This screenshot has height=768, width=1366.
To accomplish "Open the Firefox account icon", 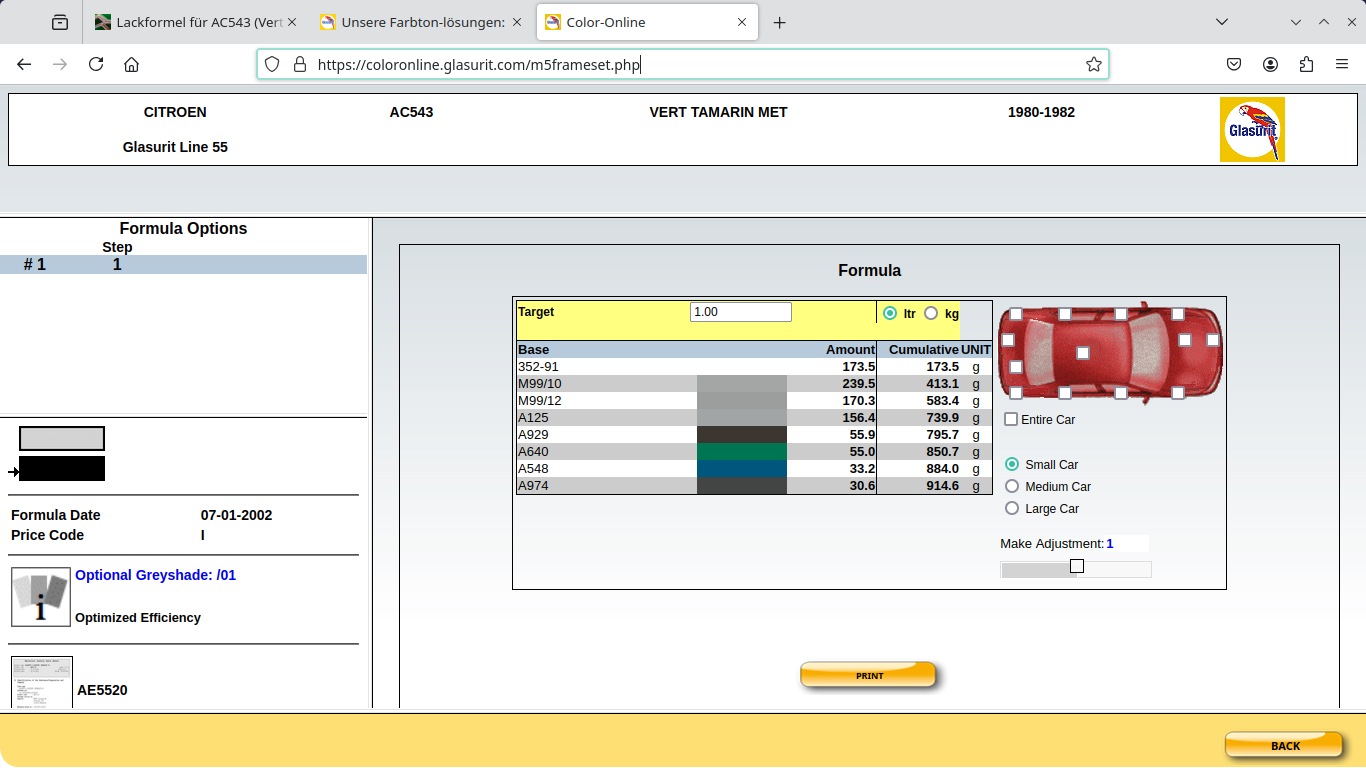I will (x=1270, y=64).
